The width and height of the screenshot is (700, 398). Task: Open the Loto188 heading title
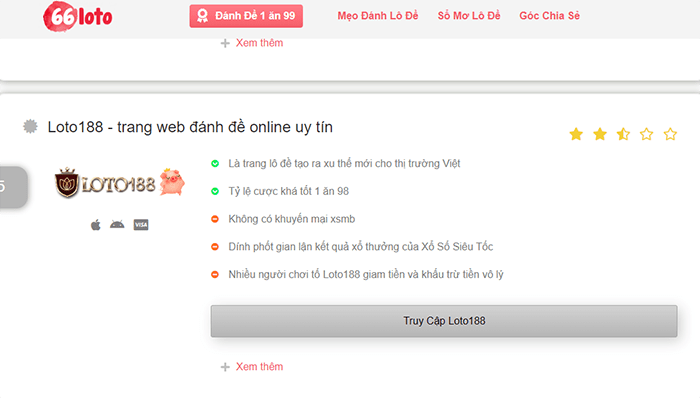[190, 127]
